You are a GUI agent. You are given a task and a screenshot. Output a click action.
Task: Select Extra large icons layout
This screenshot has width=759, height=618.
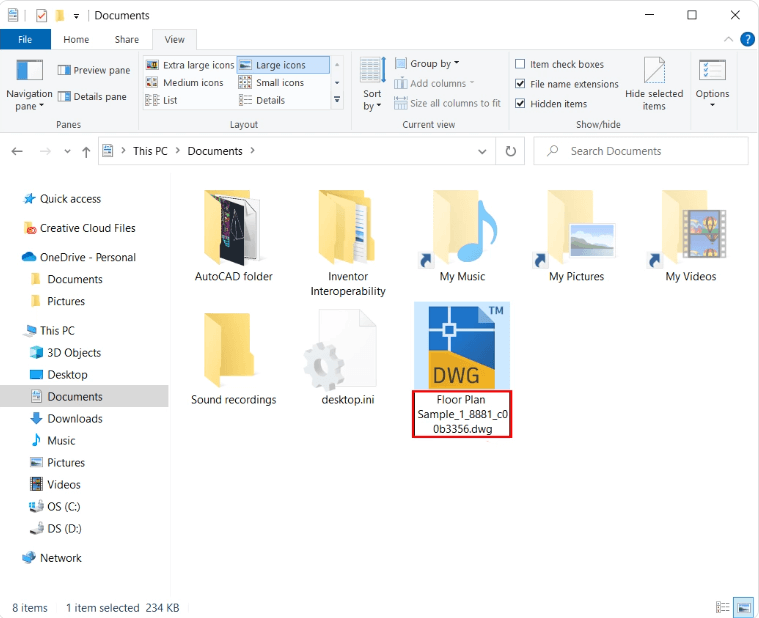(x=190, y=65)
